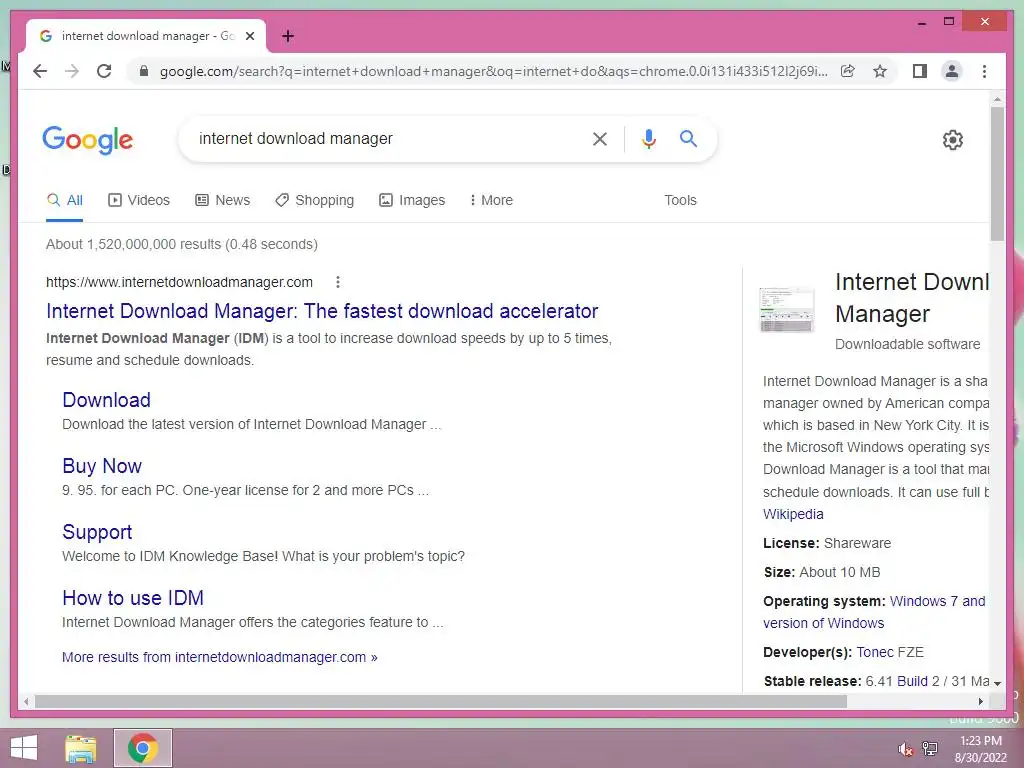Viewport: 1024px width, 768px height.
Task: Expand the More search categories menu
Action: [491, 200]
